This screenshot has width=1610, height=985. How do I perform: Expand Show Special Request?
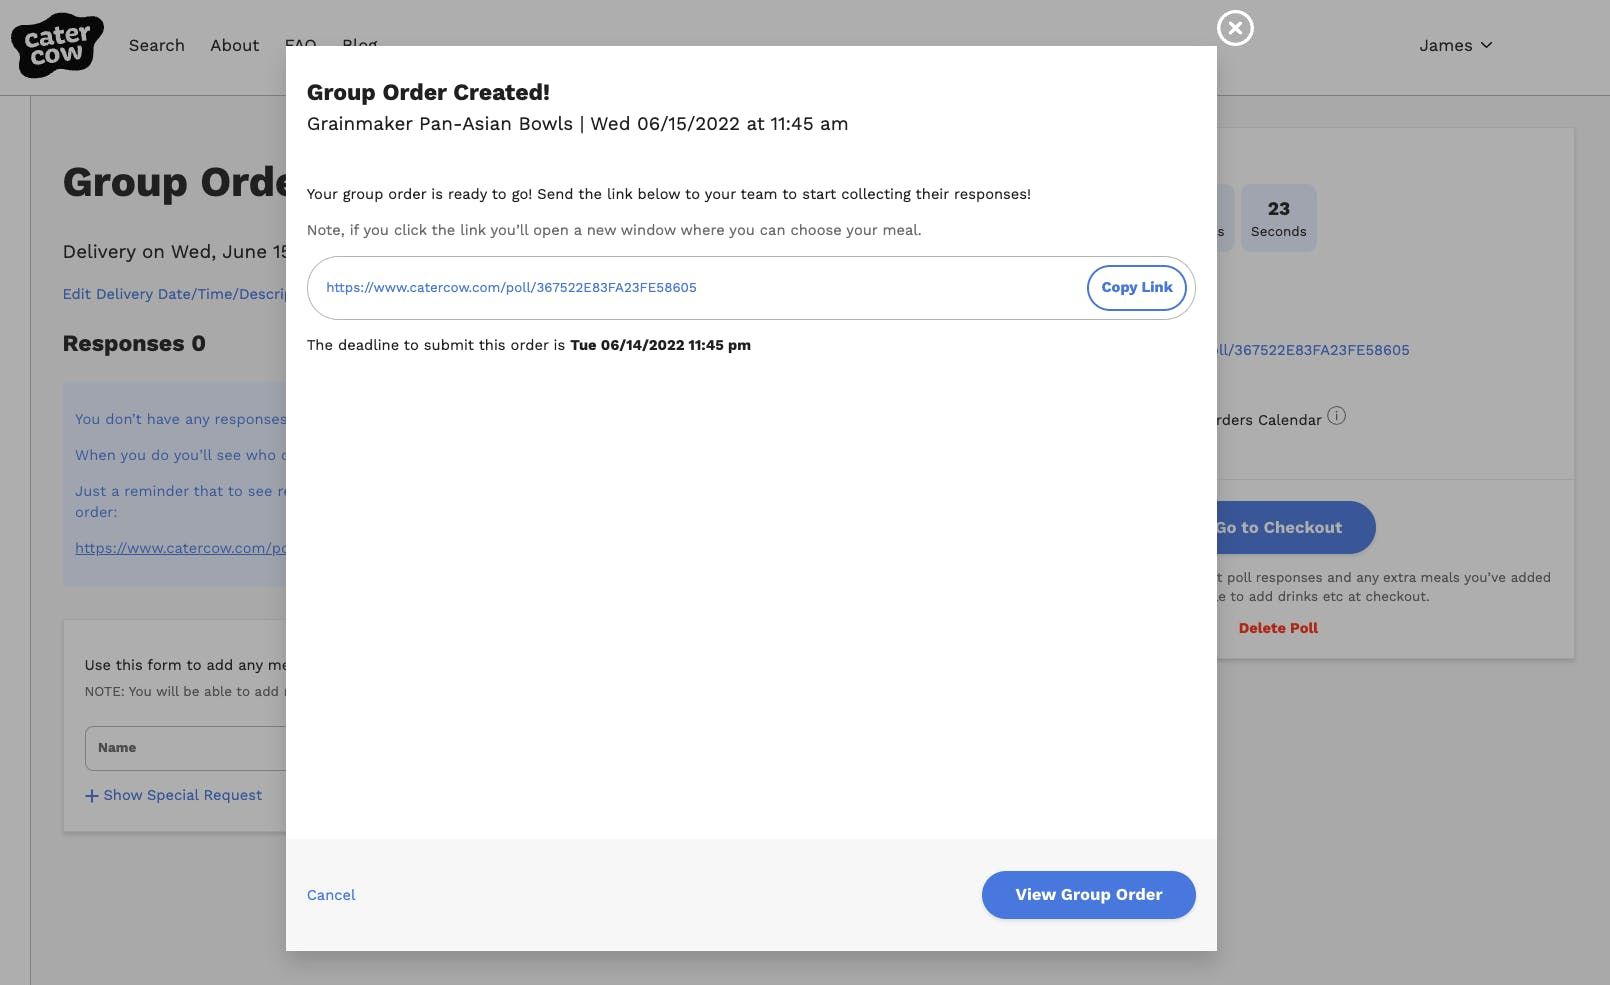(182, 795)
